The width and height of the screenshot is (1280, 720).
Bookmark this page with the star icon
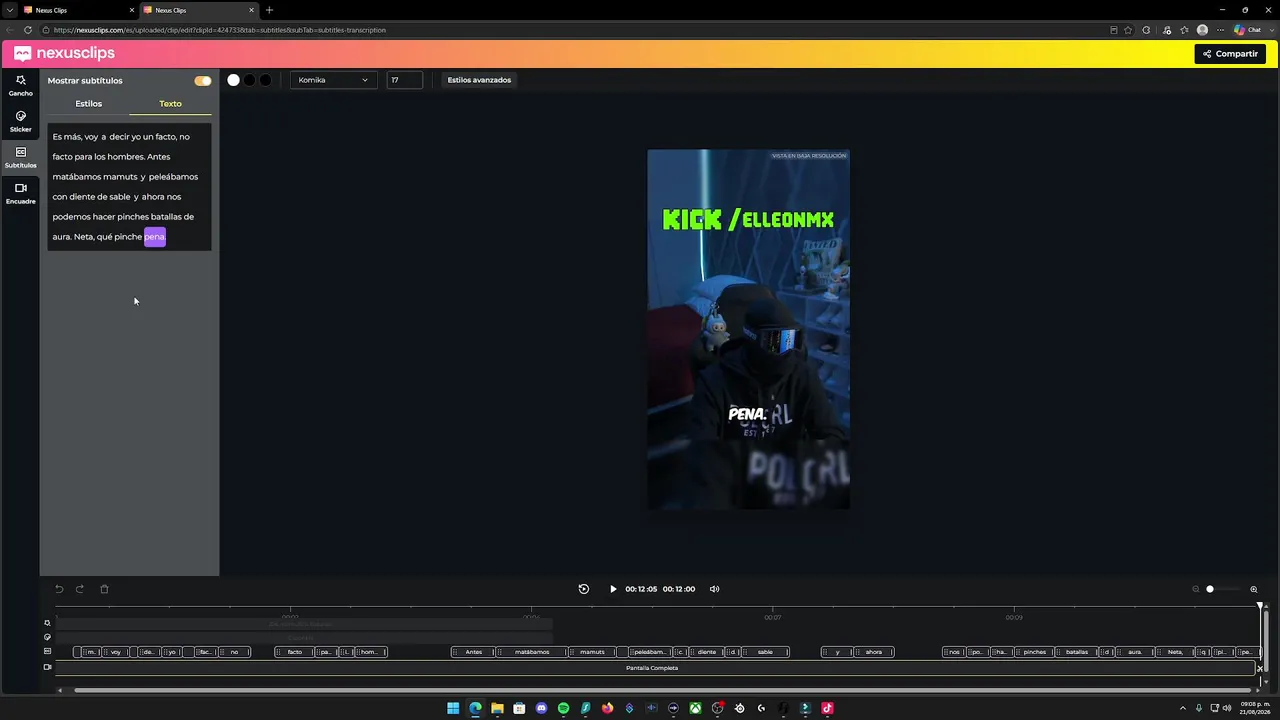tap(1129, 30)
